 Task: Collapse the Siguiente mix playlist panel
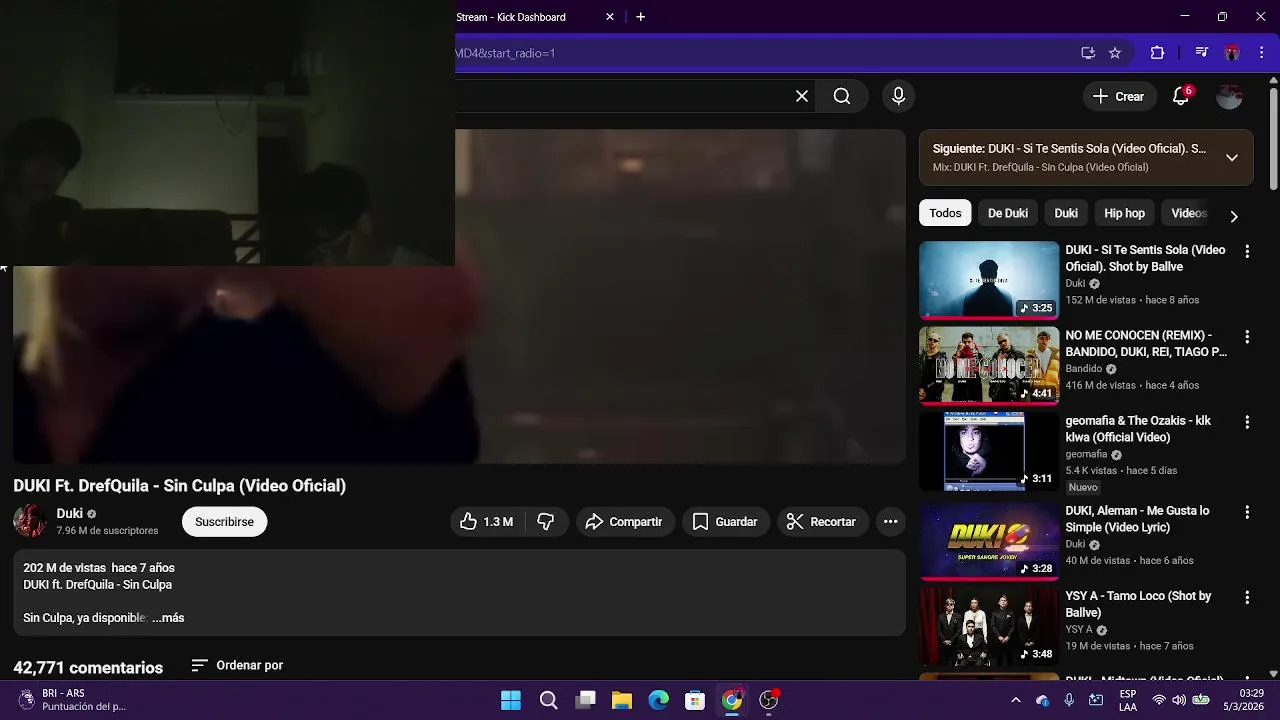pyautogui.click(x=1232, y=157)
